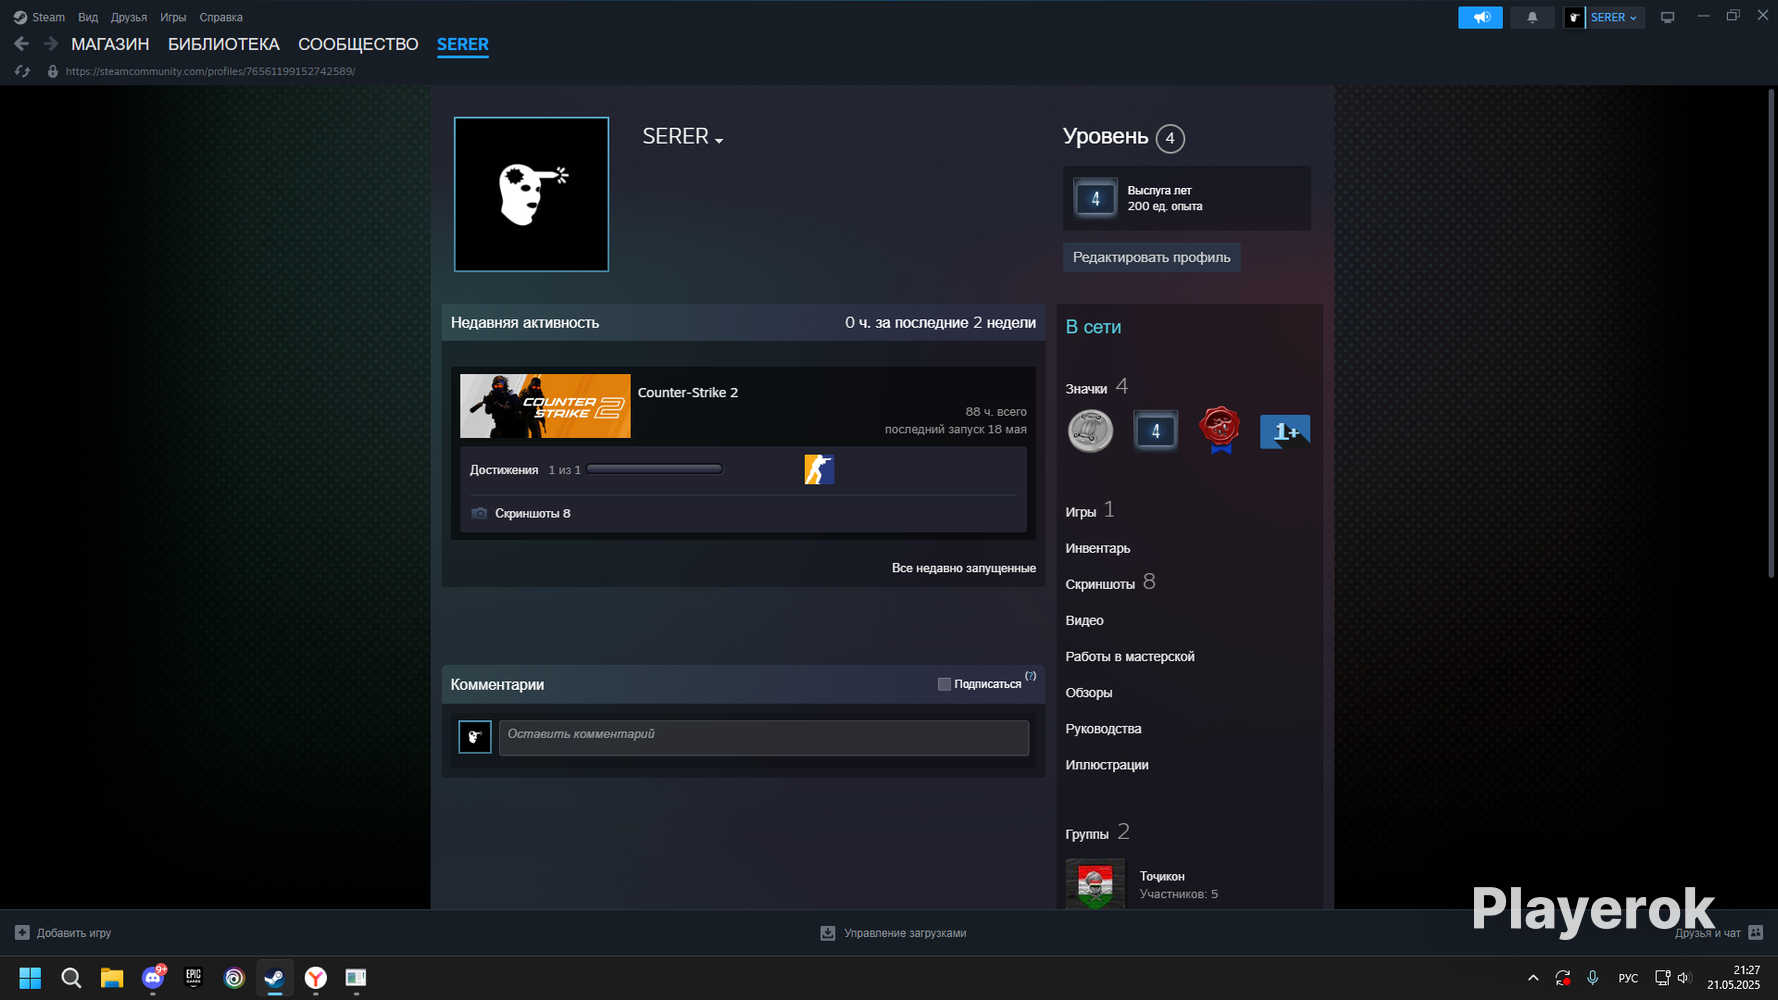Open the Все недавно запущенные link

coord(964,568)
